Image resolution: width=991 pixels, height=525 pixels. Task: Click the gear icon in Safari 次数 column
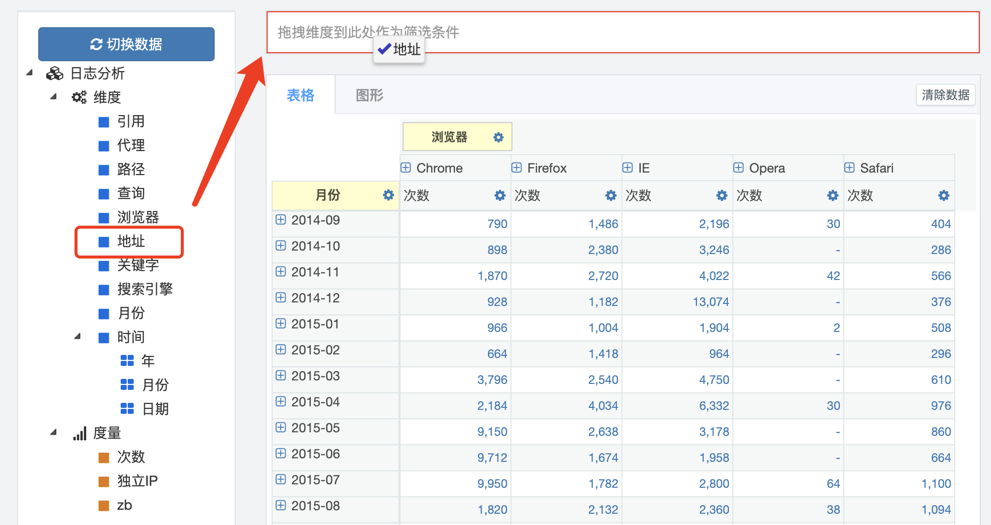pos(942,196)
